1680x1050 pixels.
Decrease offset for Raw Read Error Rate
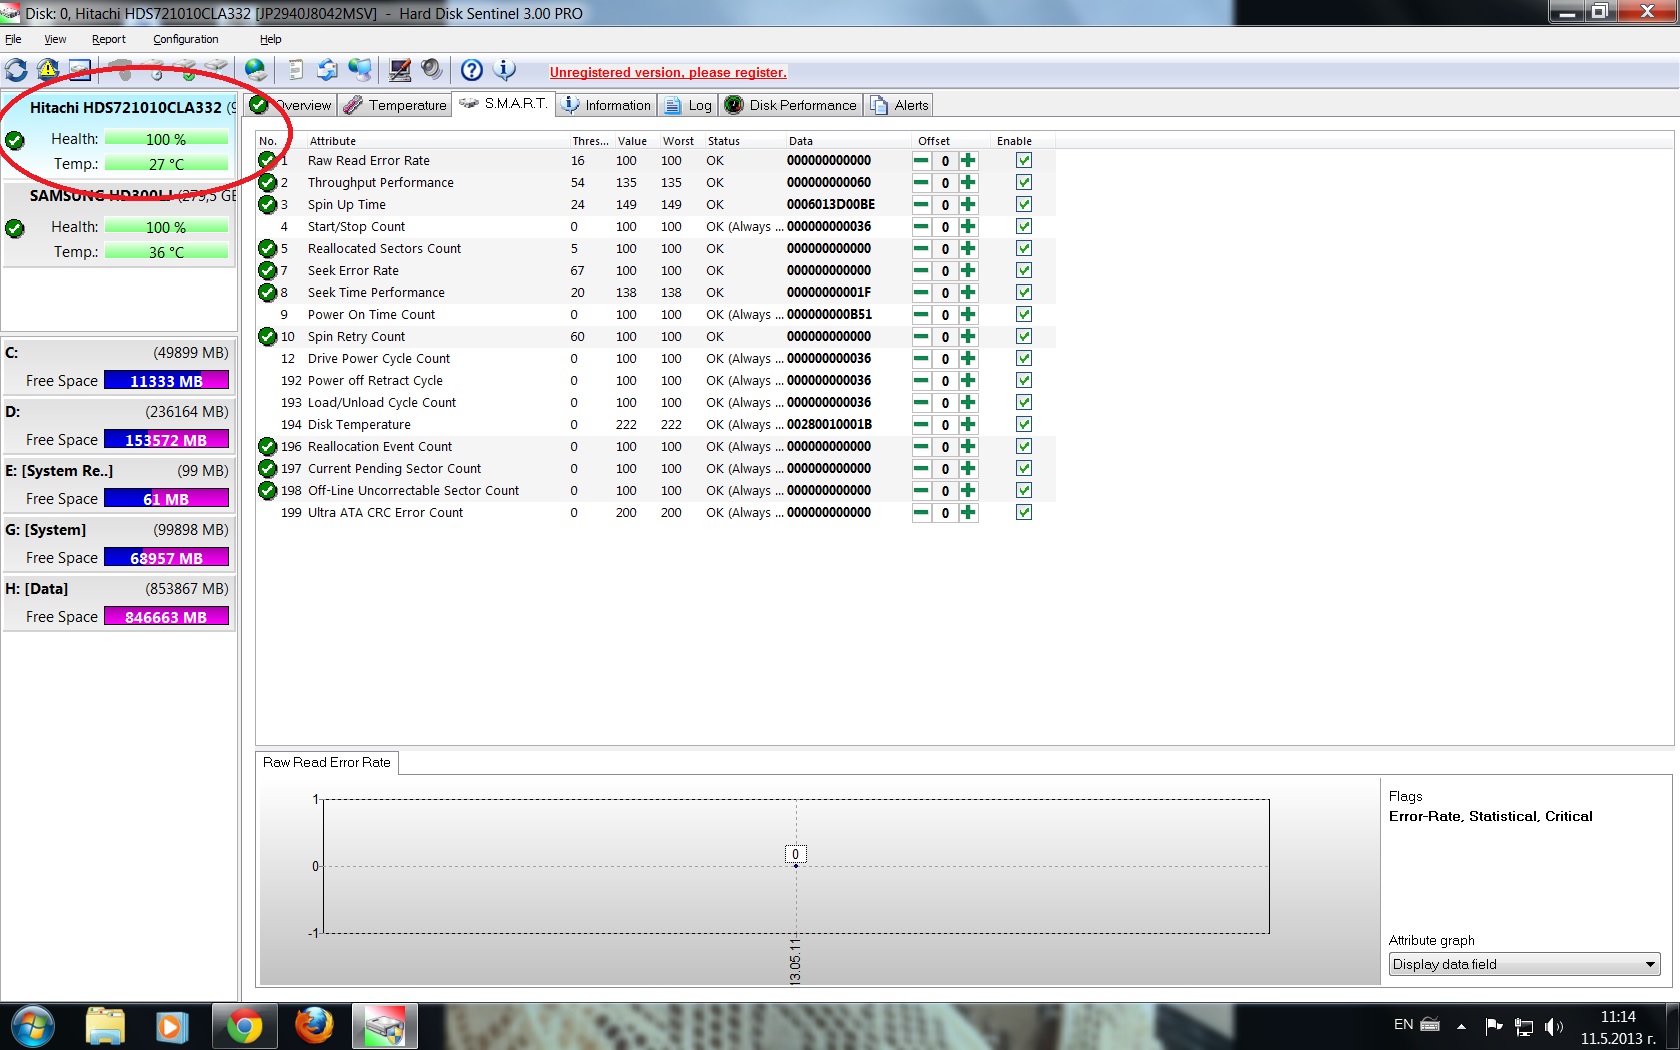tap(921, 161)
